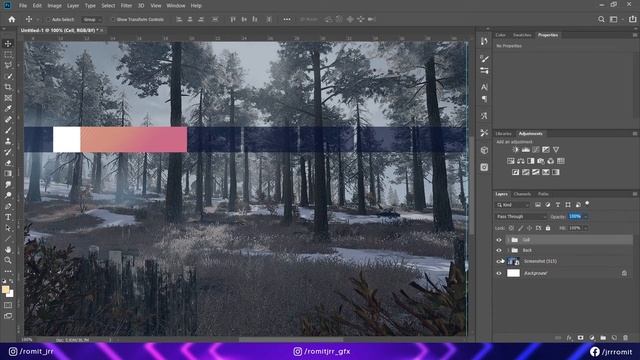This screenshot has width=640, height=360.
Task: Toggle layer filtering on/off switch
Action: point(587,203)
